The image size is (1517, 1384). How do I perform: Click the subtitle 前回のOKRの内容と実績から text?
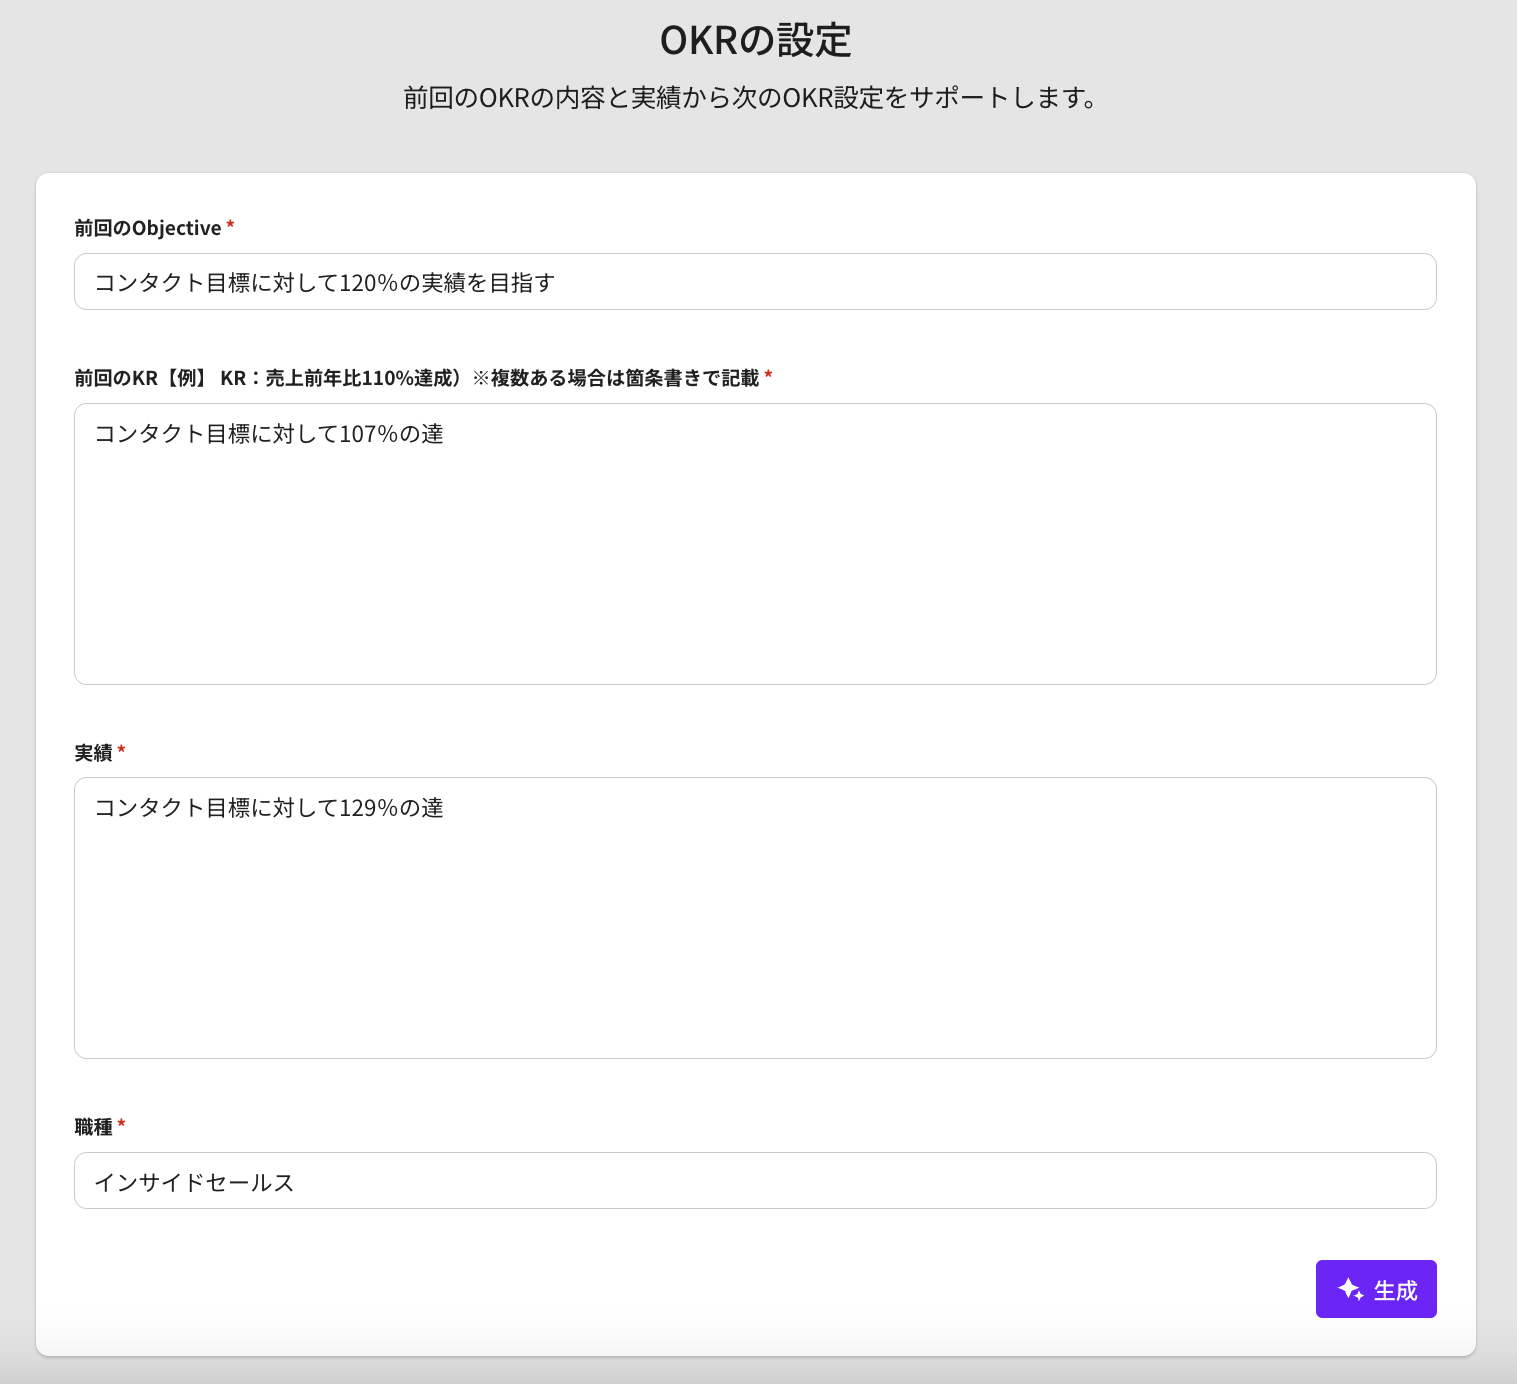point(750,98)
